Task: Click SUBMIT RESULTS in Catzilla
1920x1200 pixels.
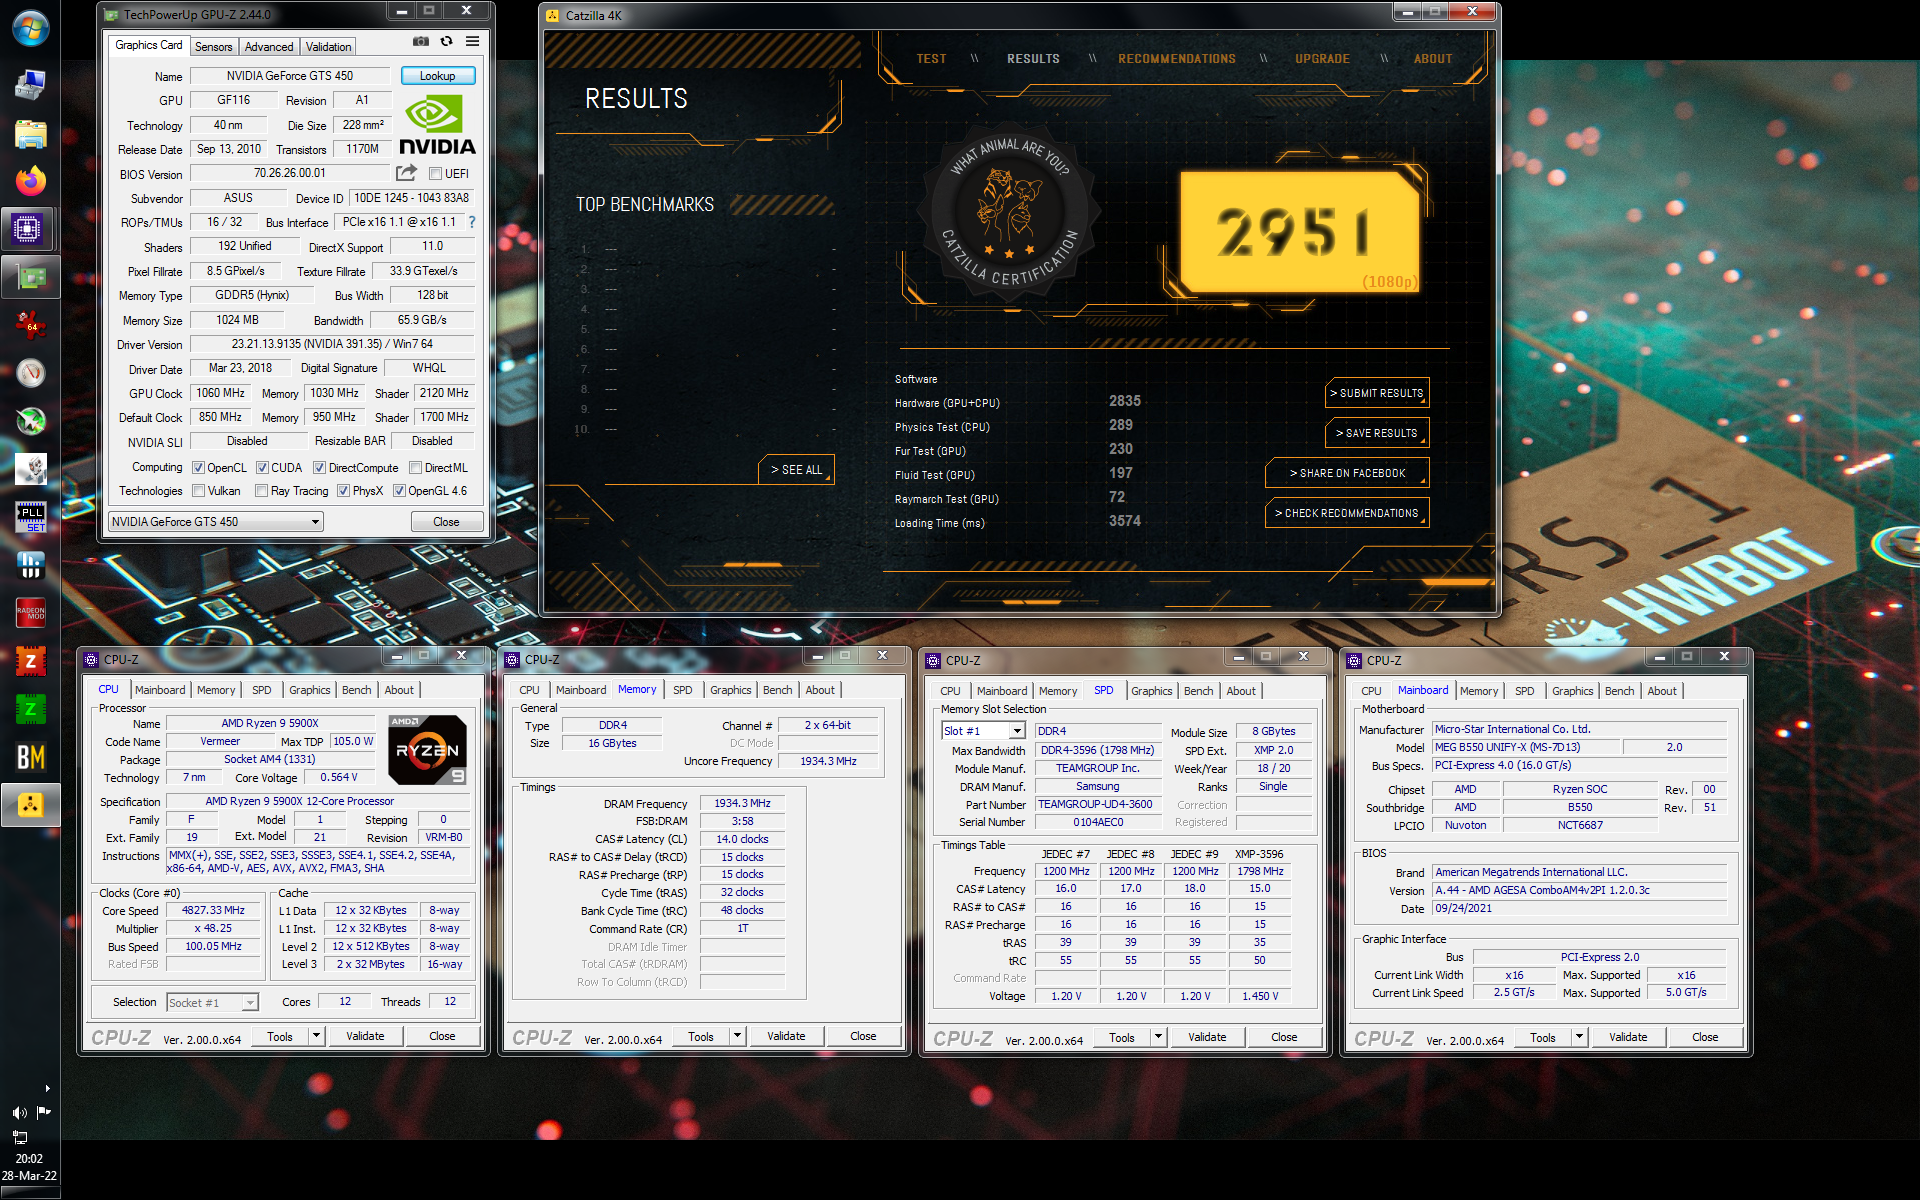Action: pyautogui.click(x=1377, y=393)
